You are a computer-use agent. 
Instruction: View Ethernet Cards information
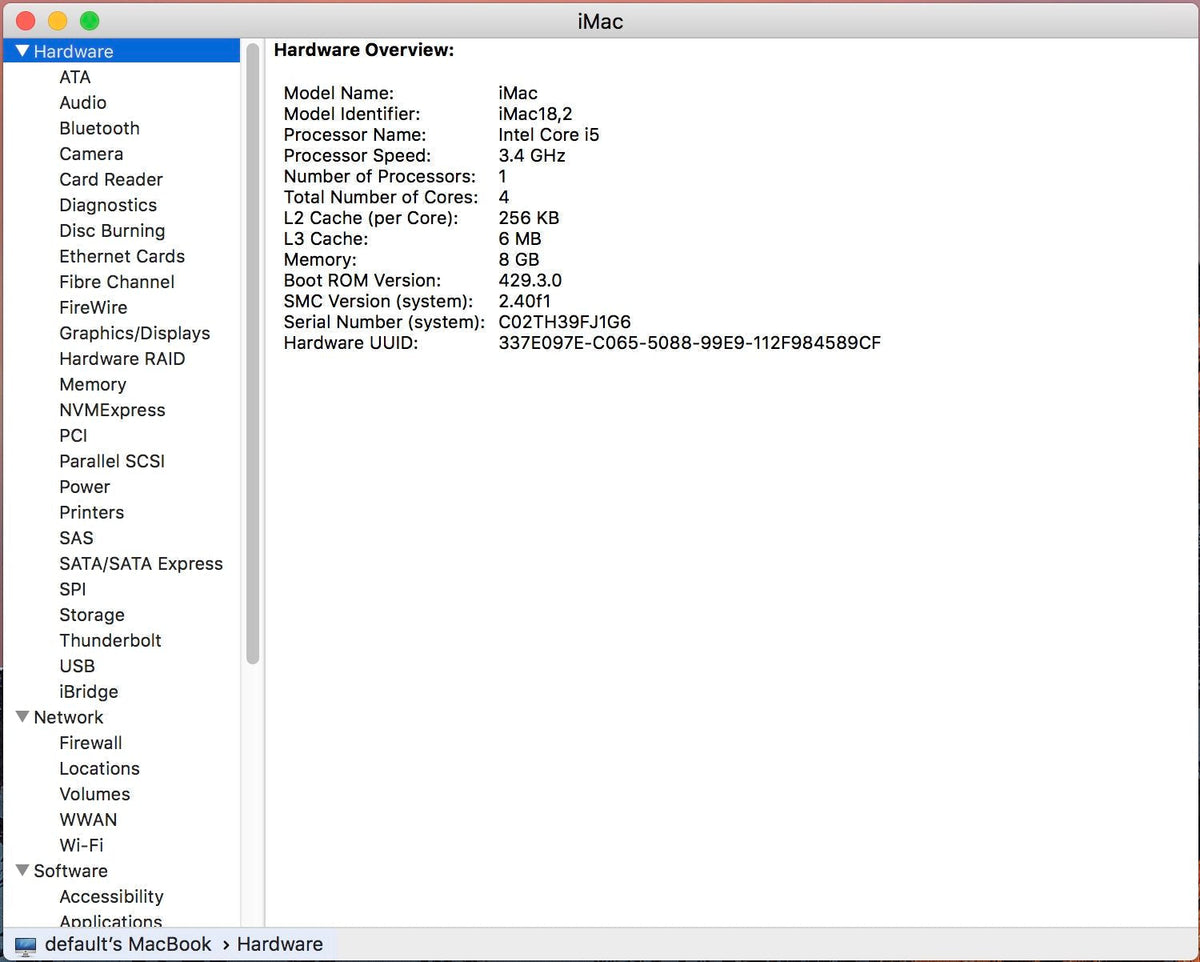coord(122,256)
